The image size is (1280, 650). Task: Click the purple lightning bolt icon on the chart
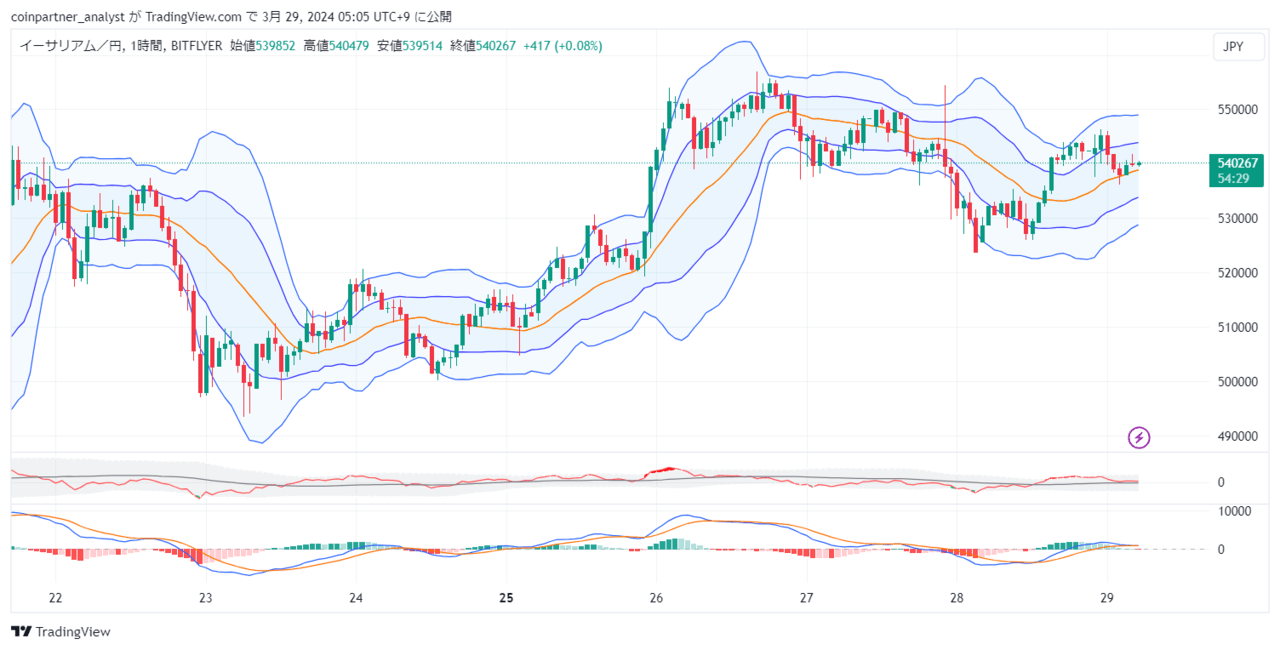1137,439
